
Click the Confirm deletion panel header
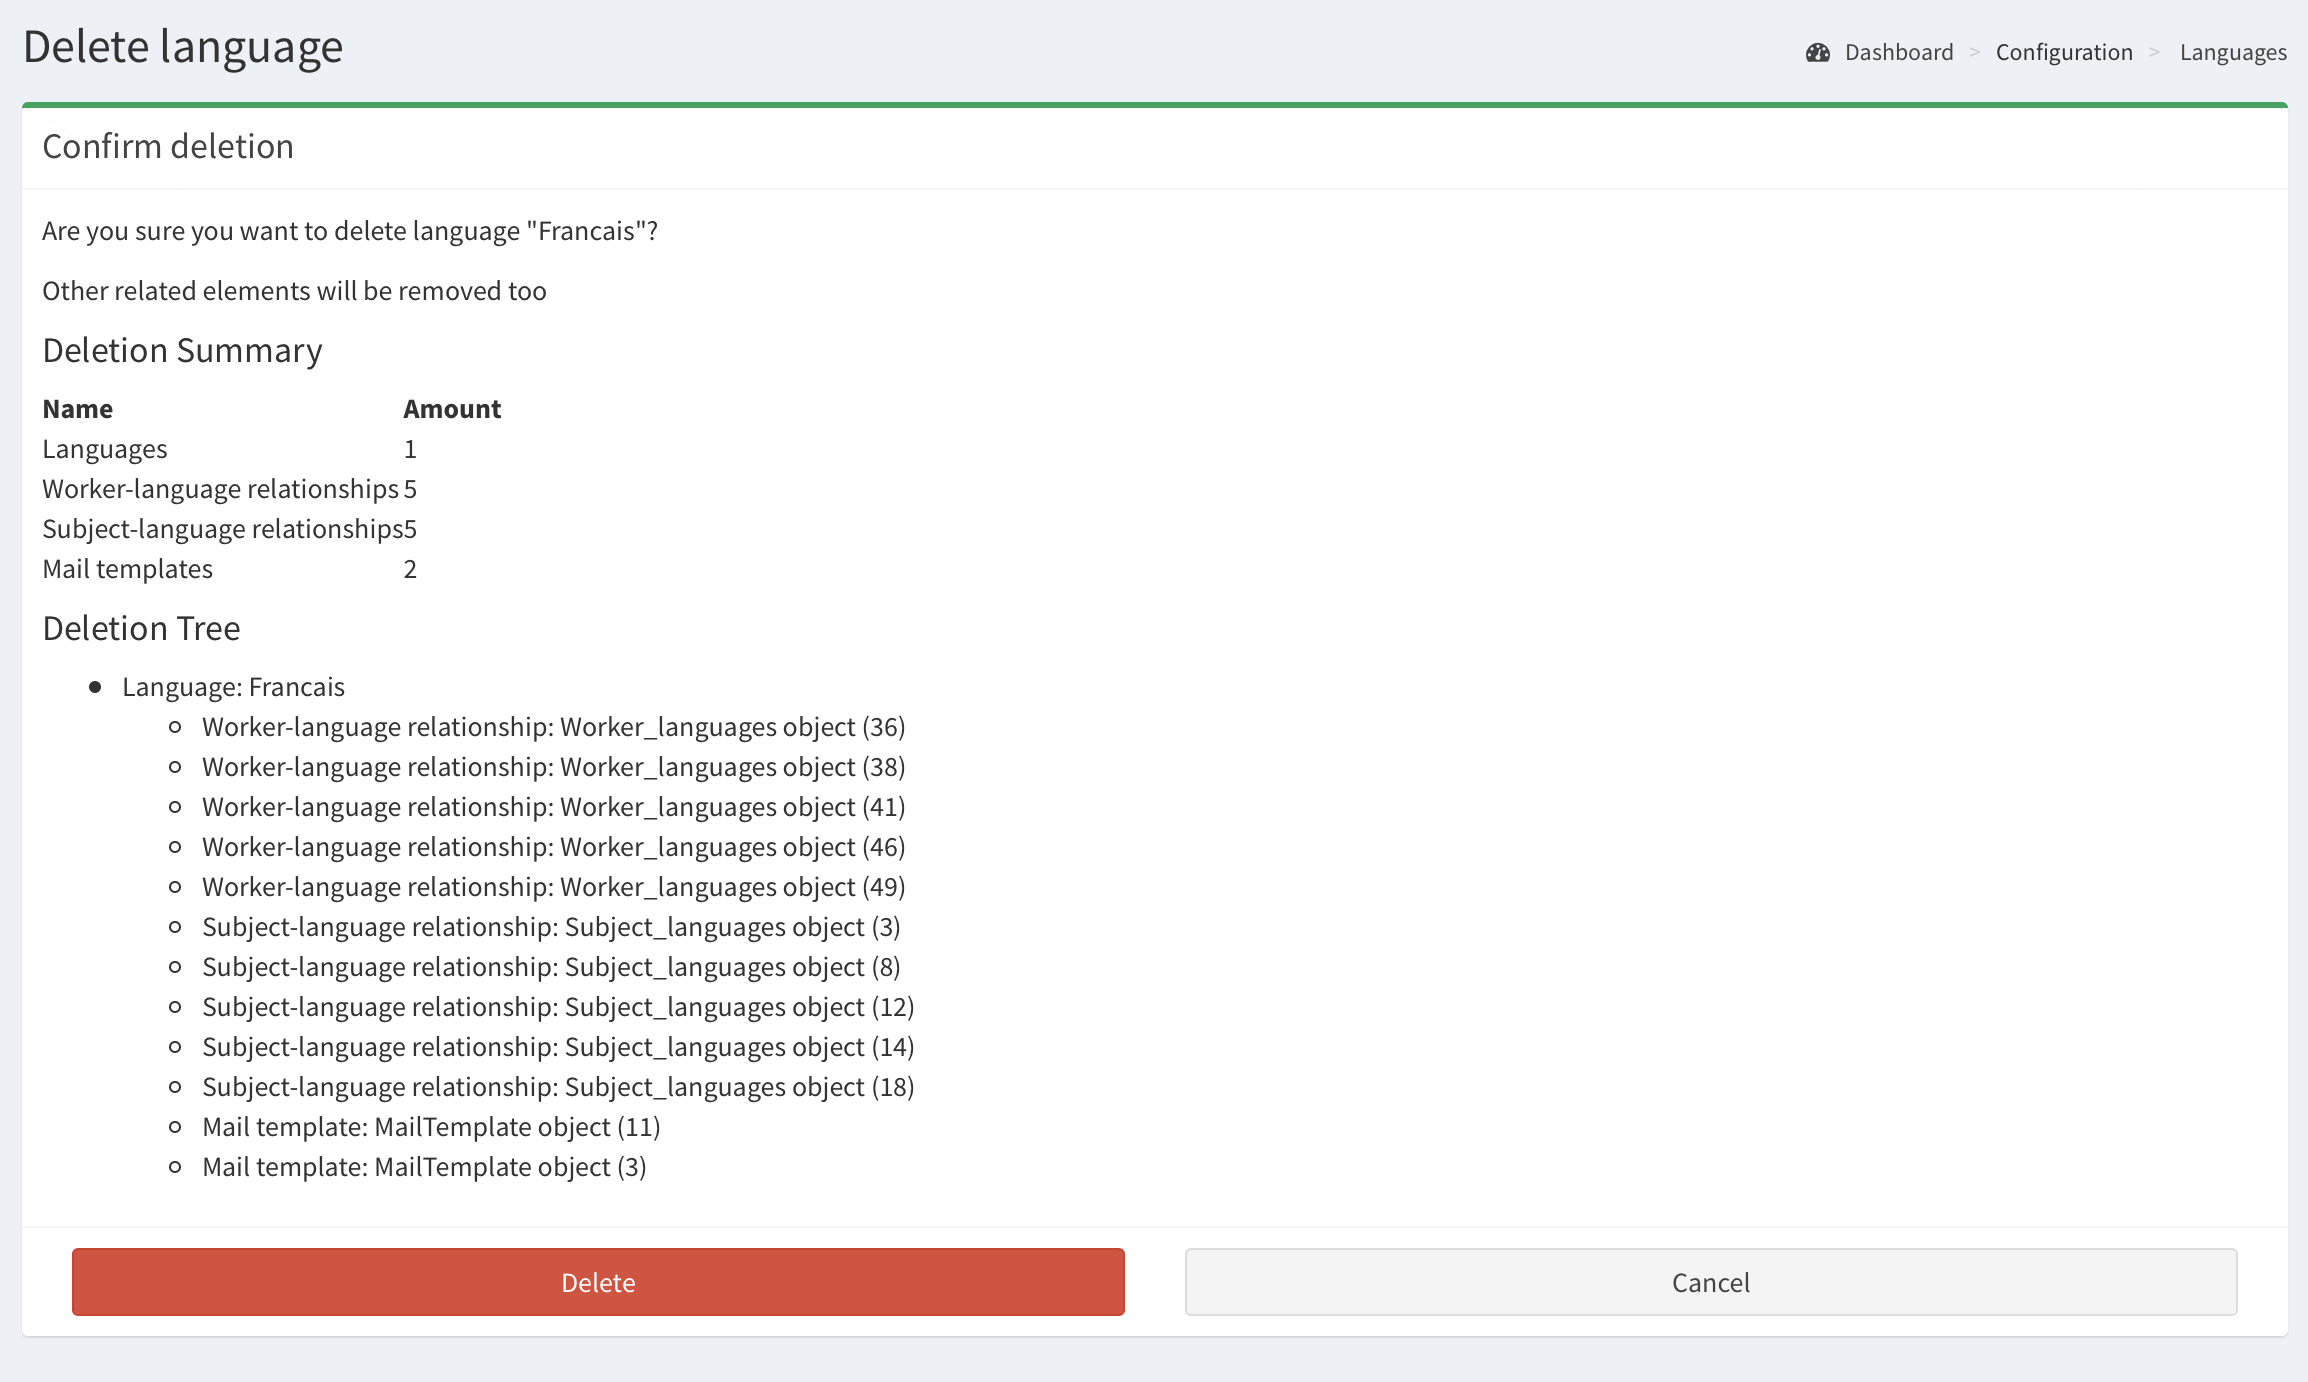168,147
